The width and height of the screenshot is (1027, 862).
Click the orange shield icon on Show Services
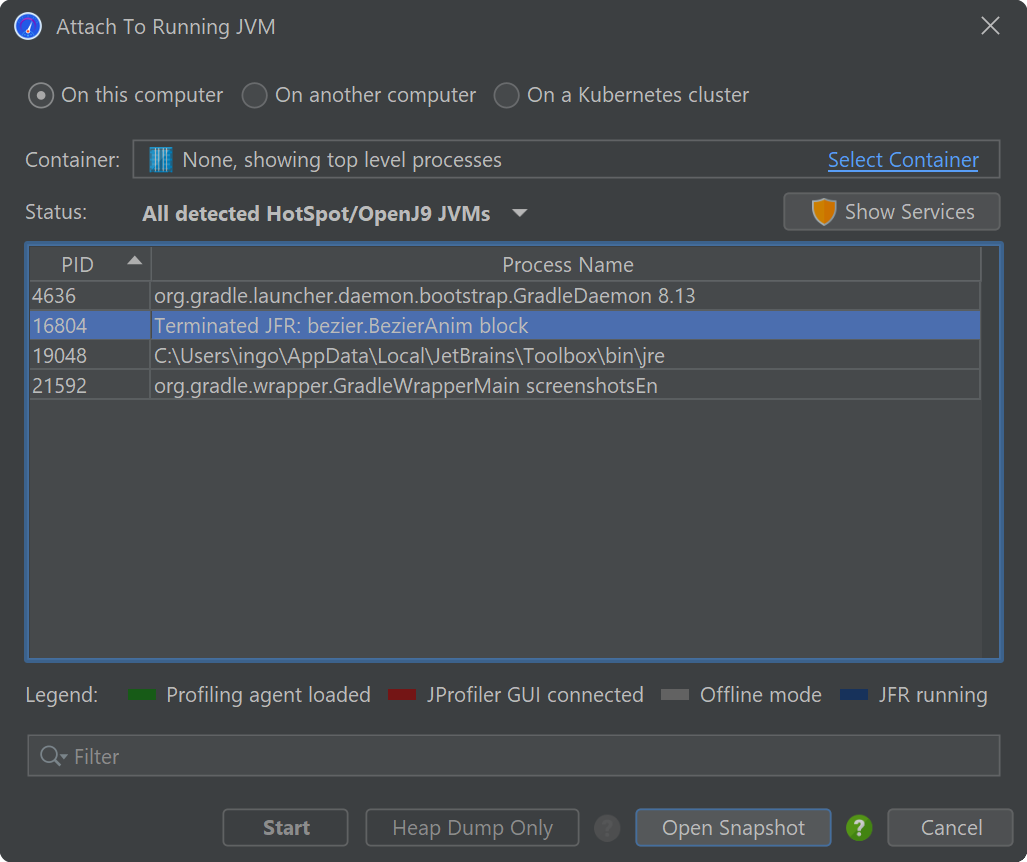point(823,212)
